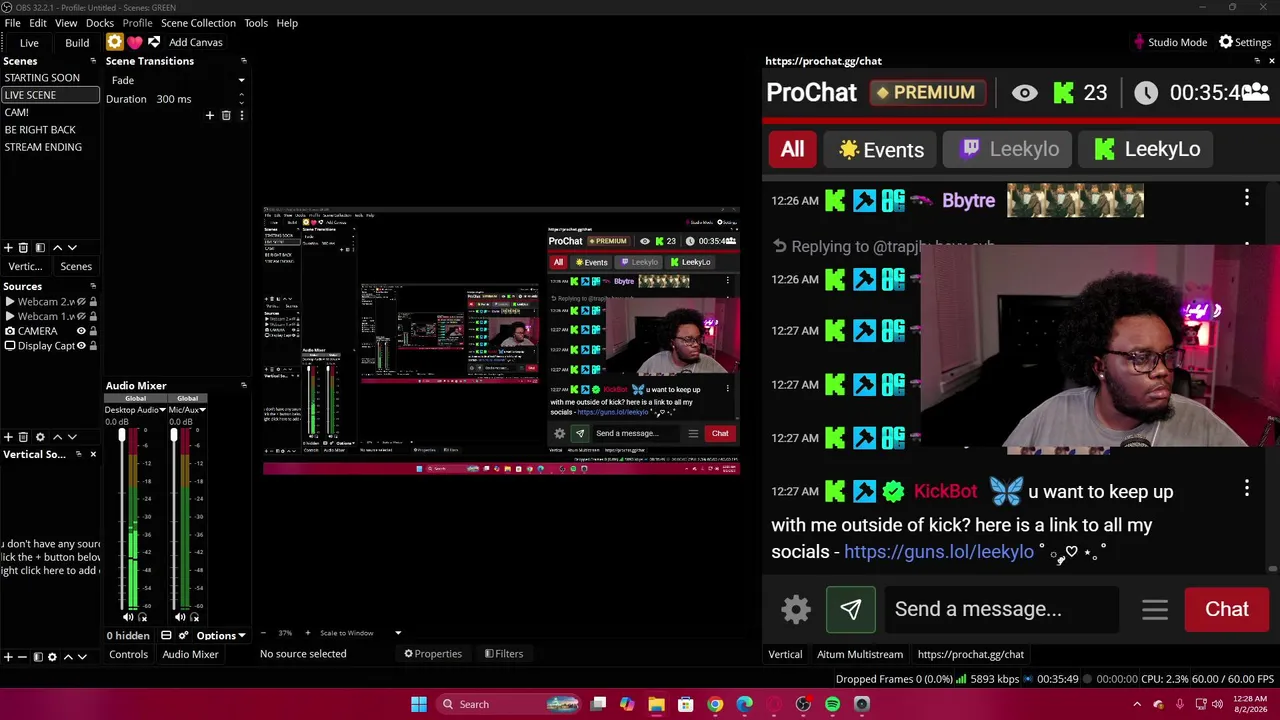The width and height of the screenshot is (1280, 720).
Task: Switch to the Build tab
Action: point(77,43)
